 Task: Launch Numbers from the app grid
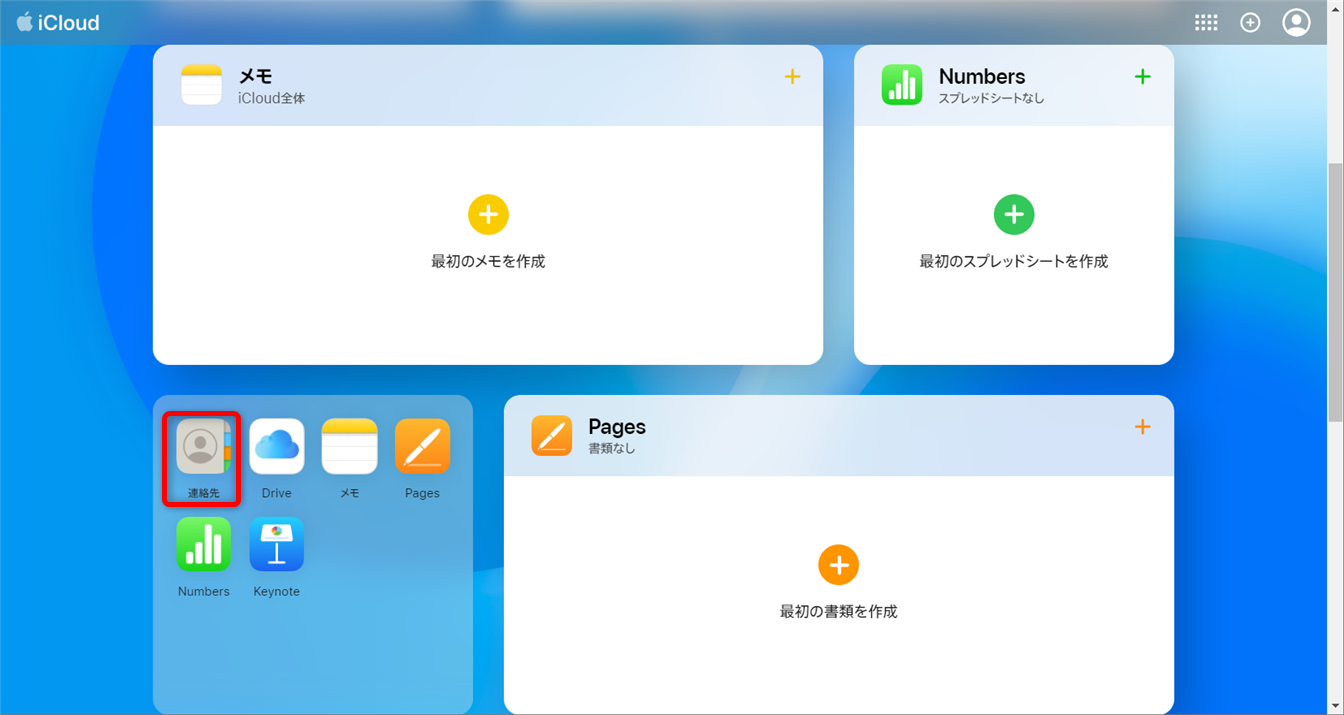tap(203, 545)
